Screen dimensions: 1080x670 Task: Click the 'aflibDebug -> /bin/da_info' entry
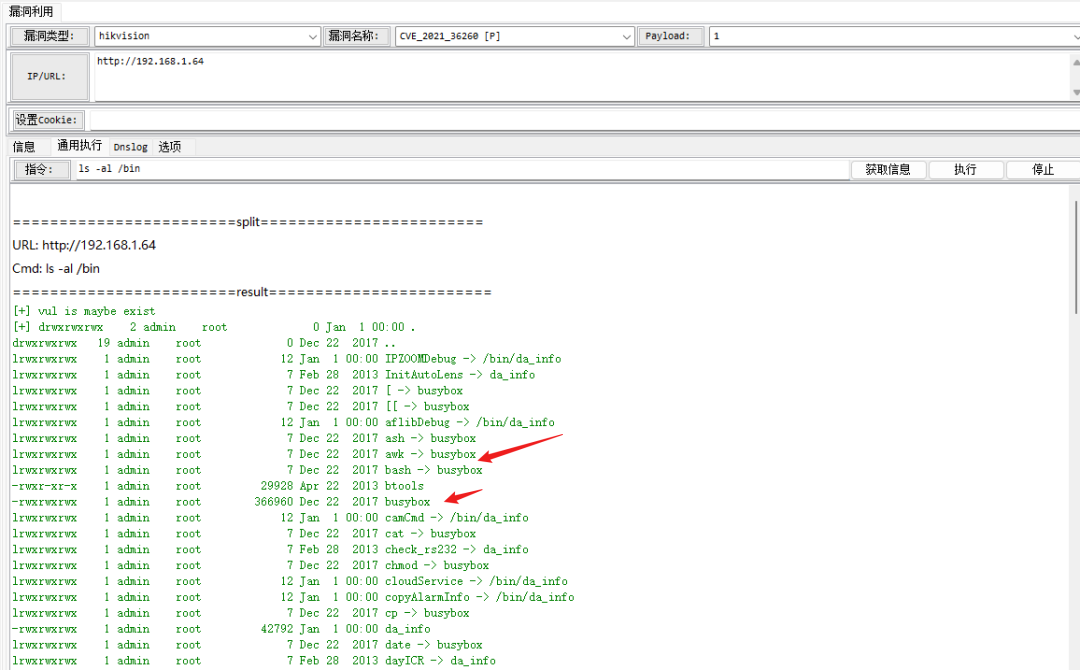(469, 422)
